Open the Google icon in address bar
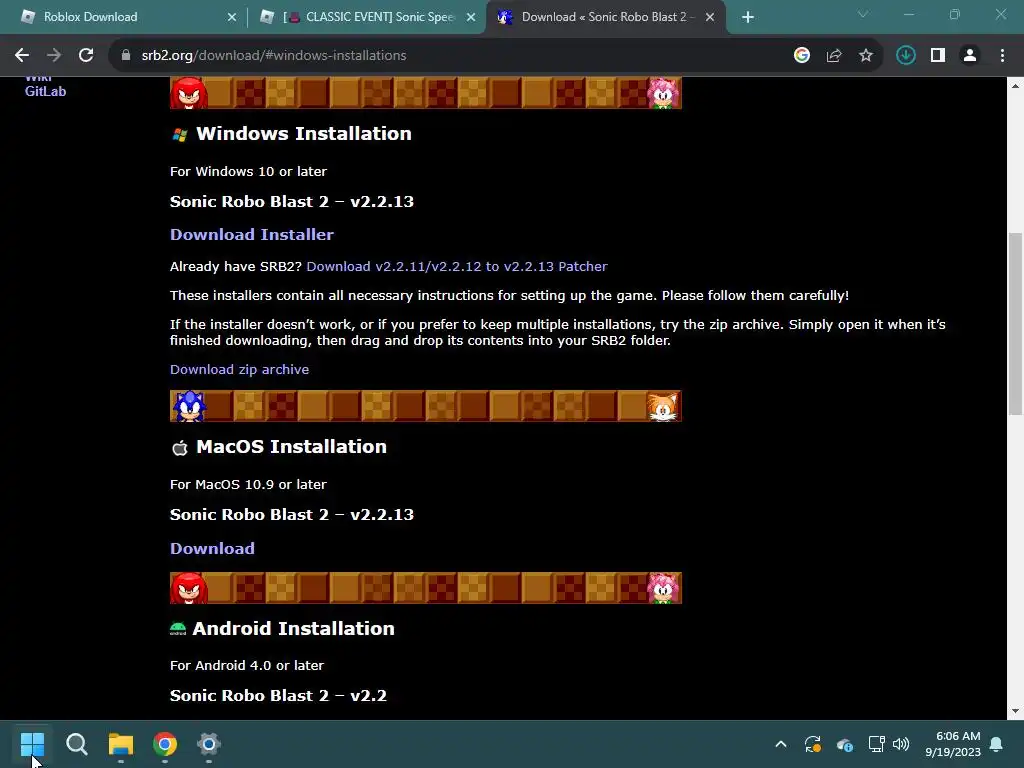The height and width of the screenshot is (768, 1024). click(x=802, y=56)
